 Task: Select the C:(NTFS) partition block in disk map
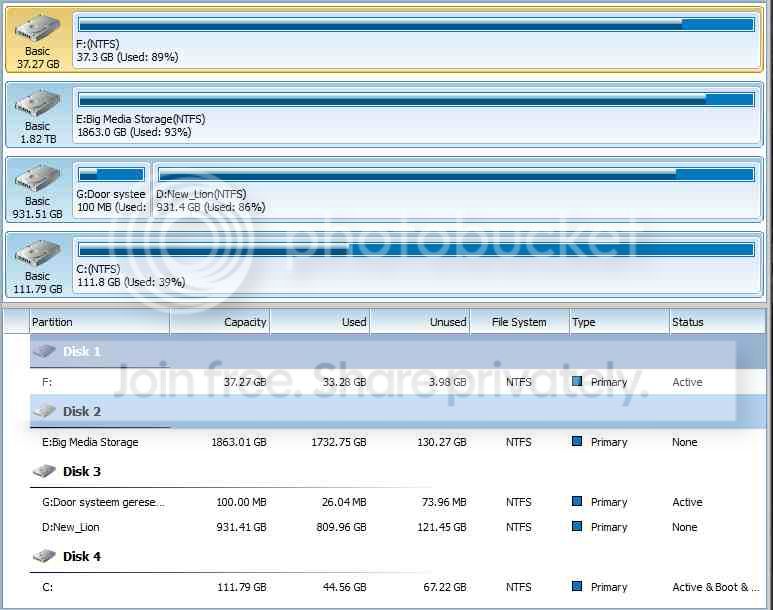416,265
